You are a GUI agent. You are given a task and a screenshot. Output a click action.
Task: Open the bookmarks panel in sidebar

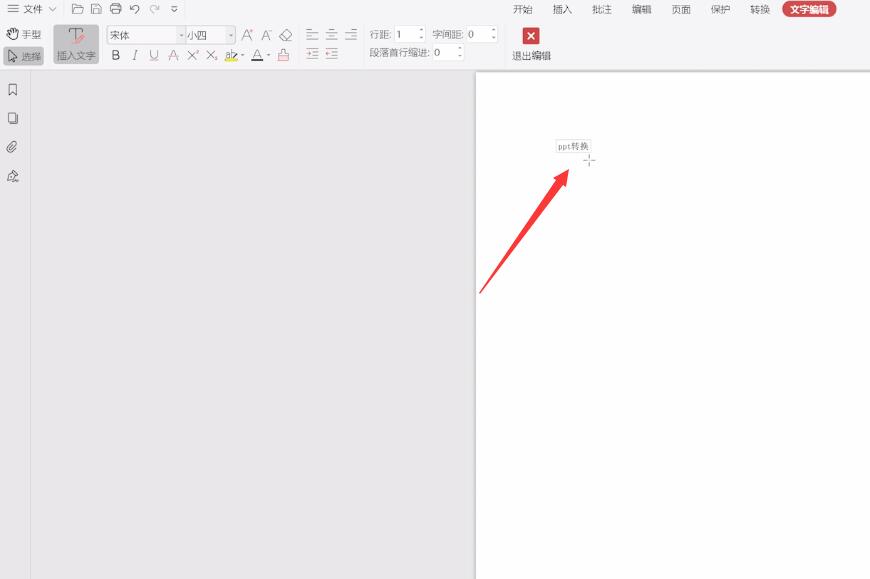coord(13,89)
